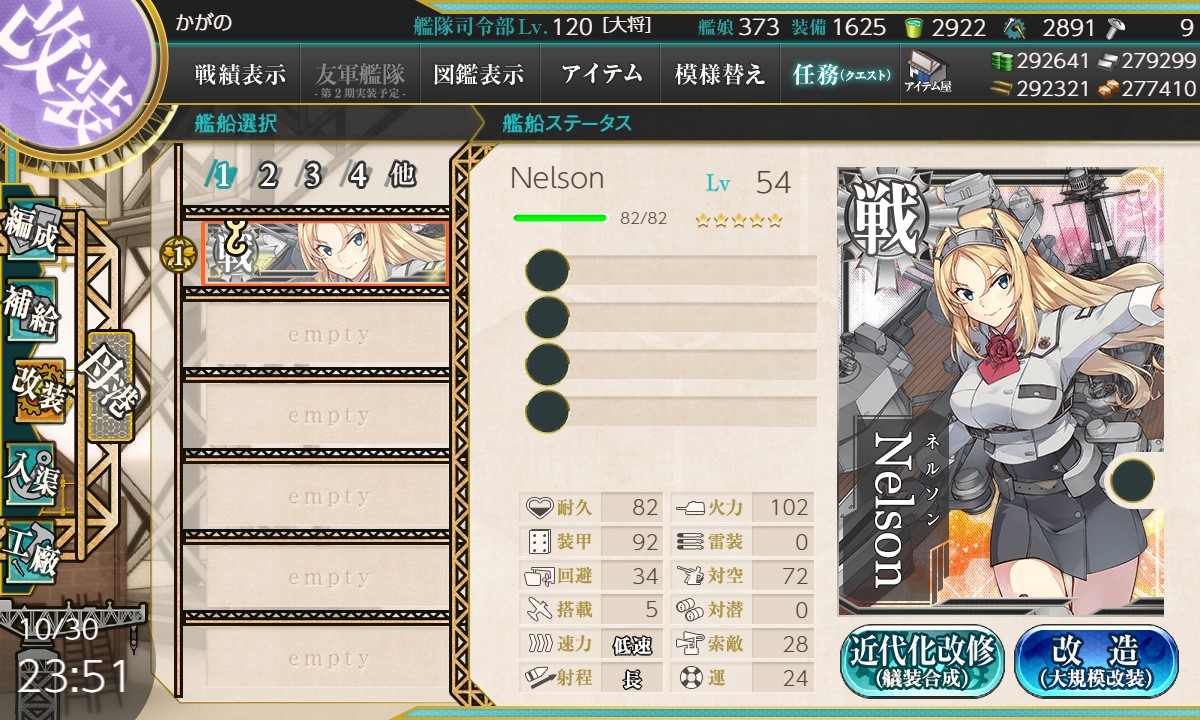
Task: Click the 改造 major remodel button
Action: click(x=1096, y=661)
